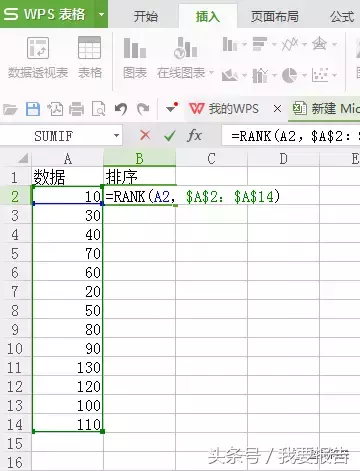Select row 15 header
360x471 pixels.
coord(15,443)
